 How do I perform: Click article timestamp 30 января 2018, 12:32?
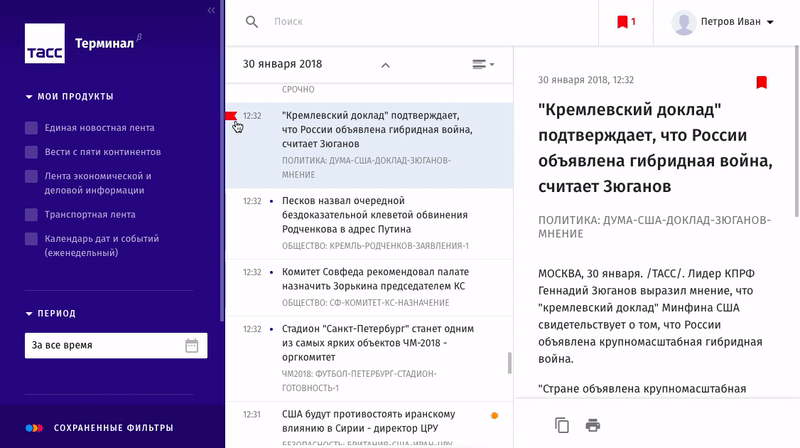coord(586,80)
